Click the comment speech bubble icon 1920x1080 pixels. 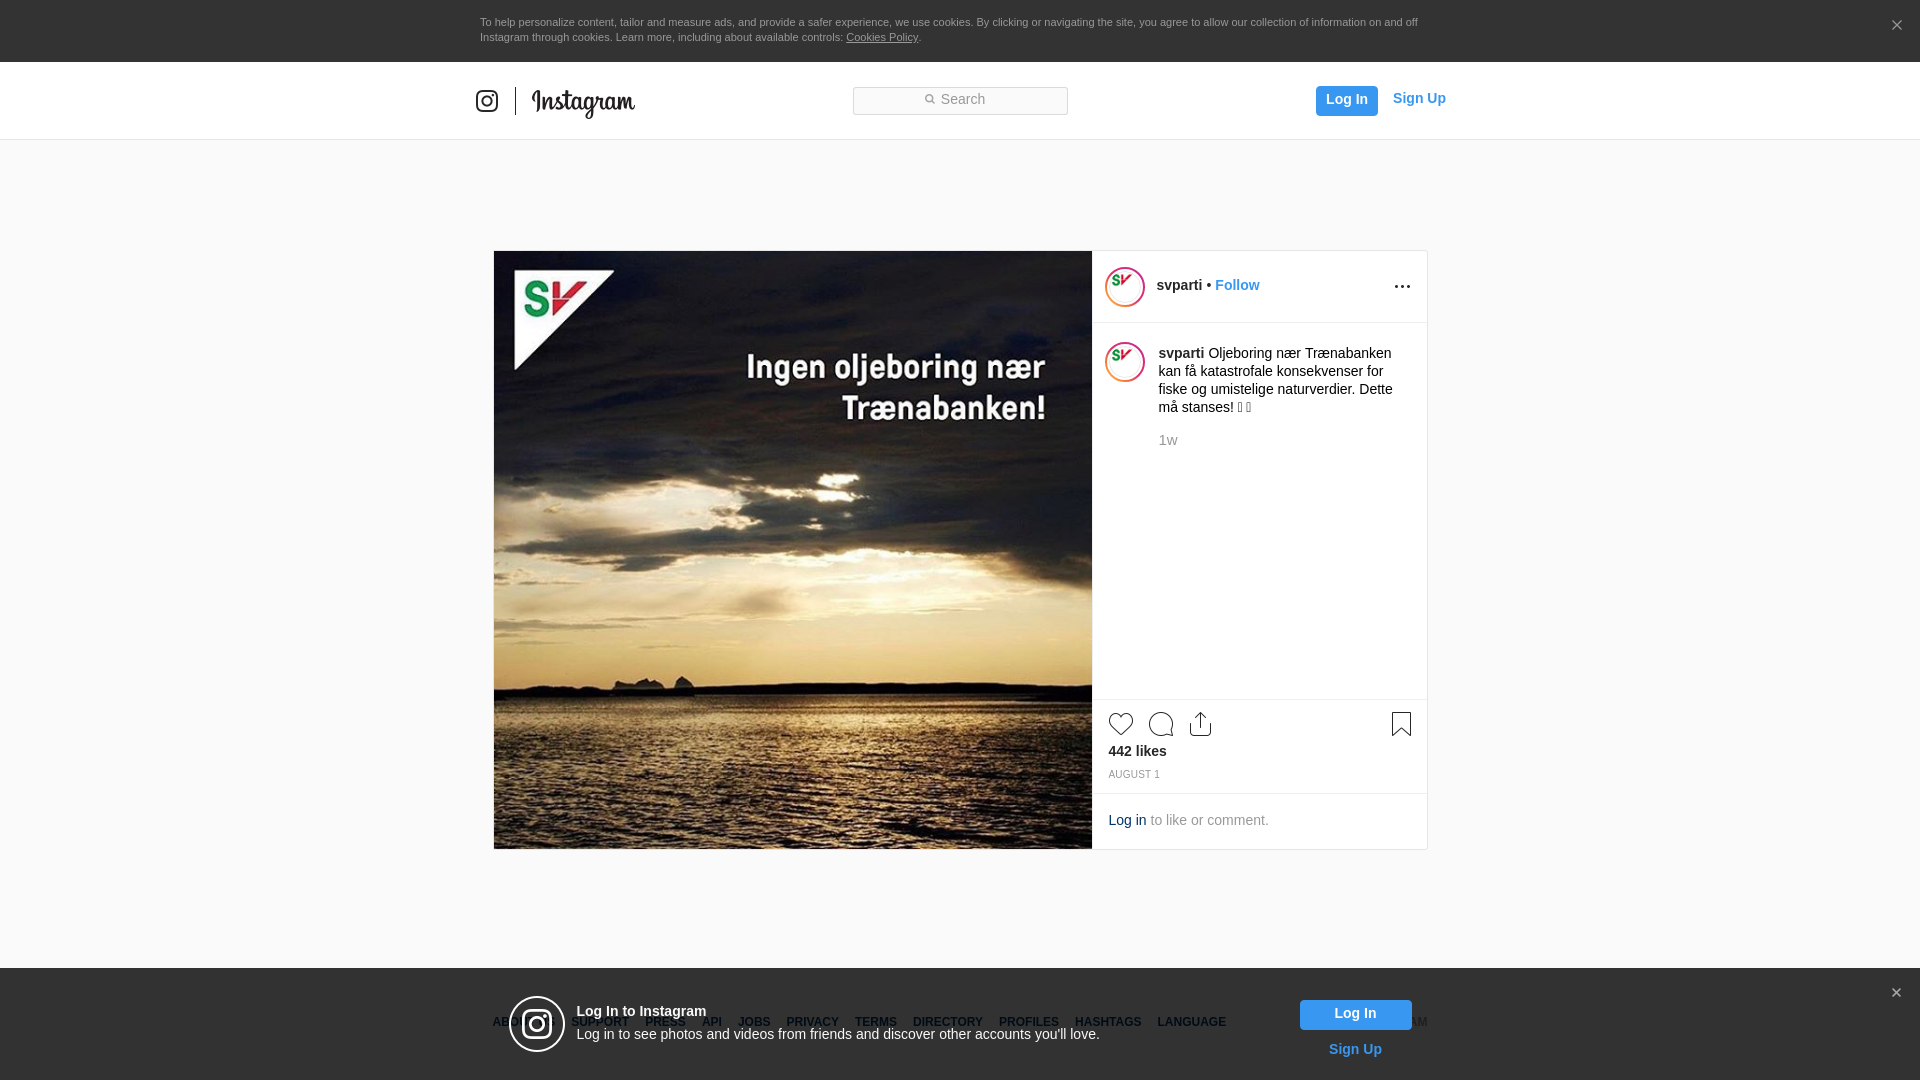pyautogui.click(x=1161, y=724)
